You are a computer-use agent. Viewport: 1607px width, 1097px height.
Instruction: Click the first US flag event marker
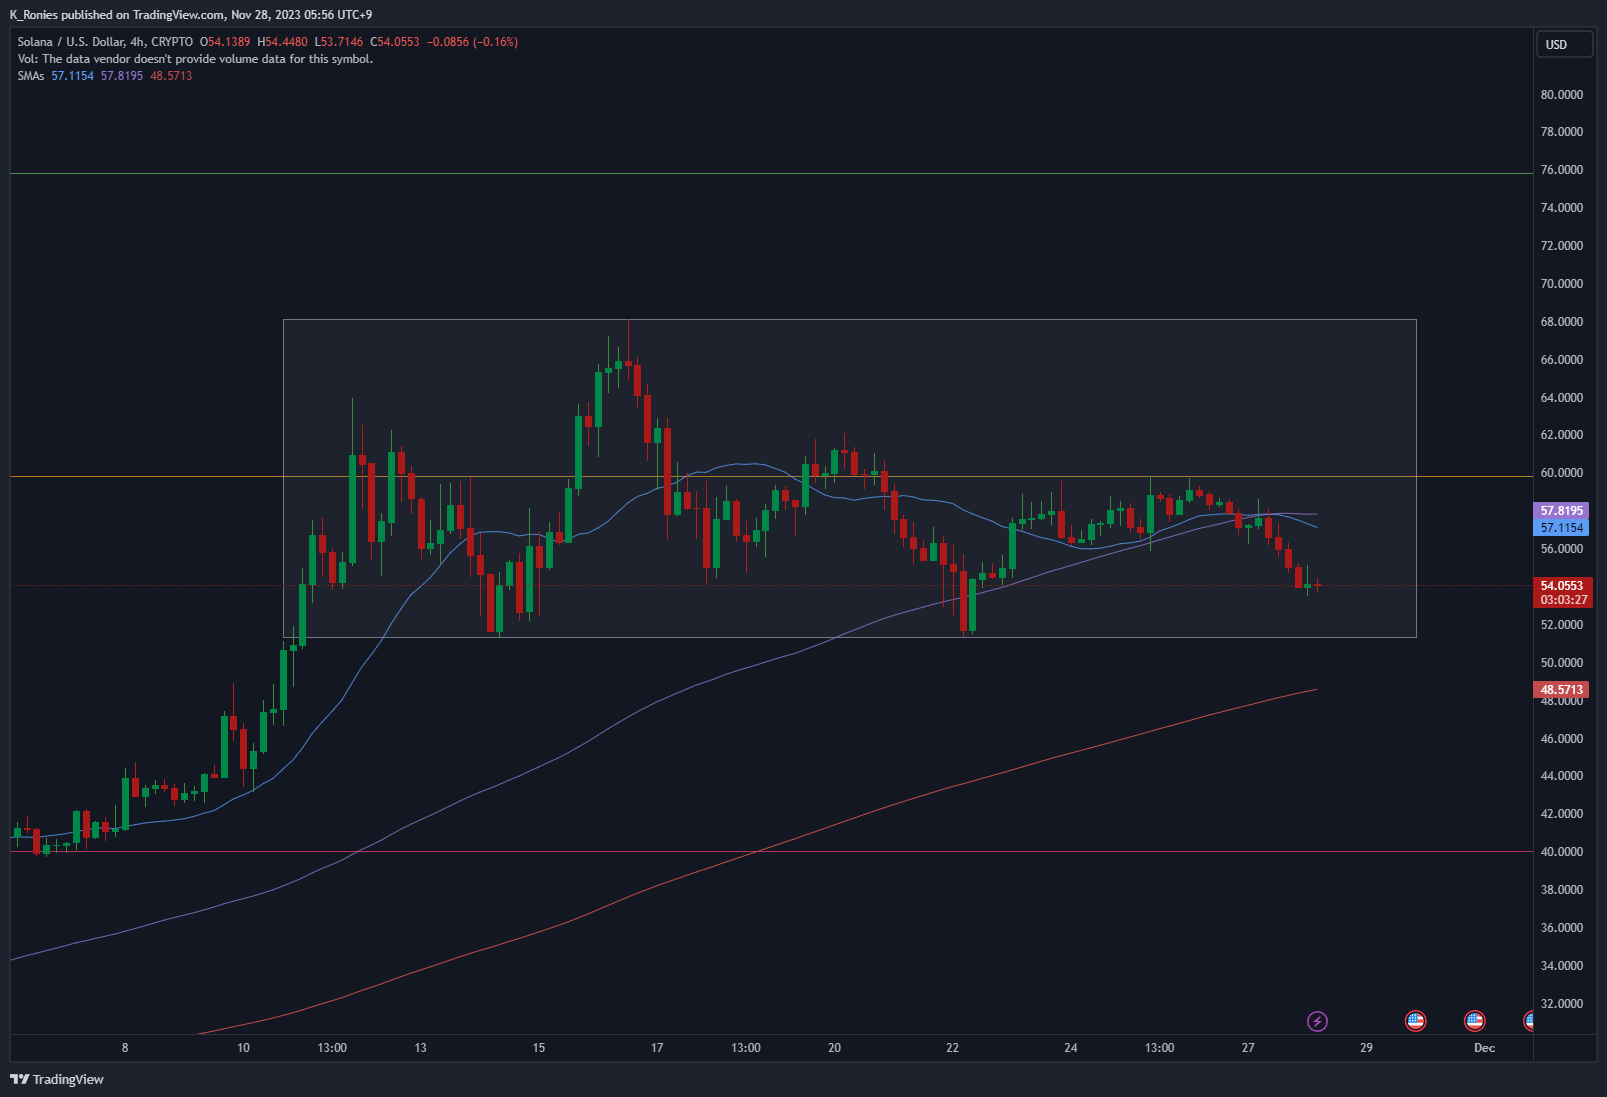click(1415, 1021)
